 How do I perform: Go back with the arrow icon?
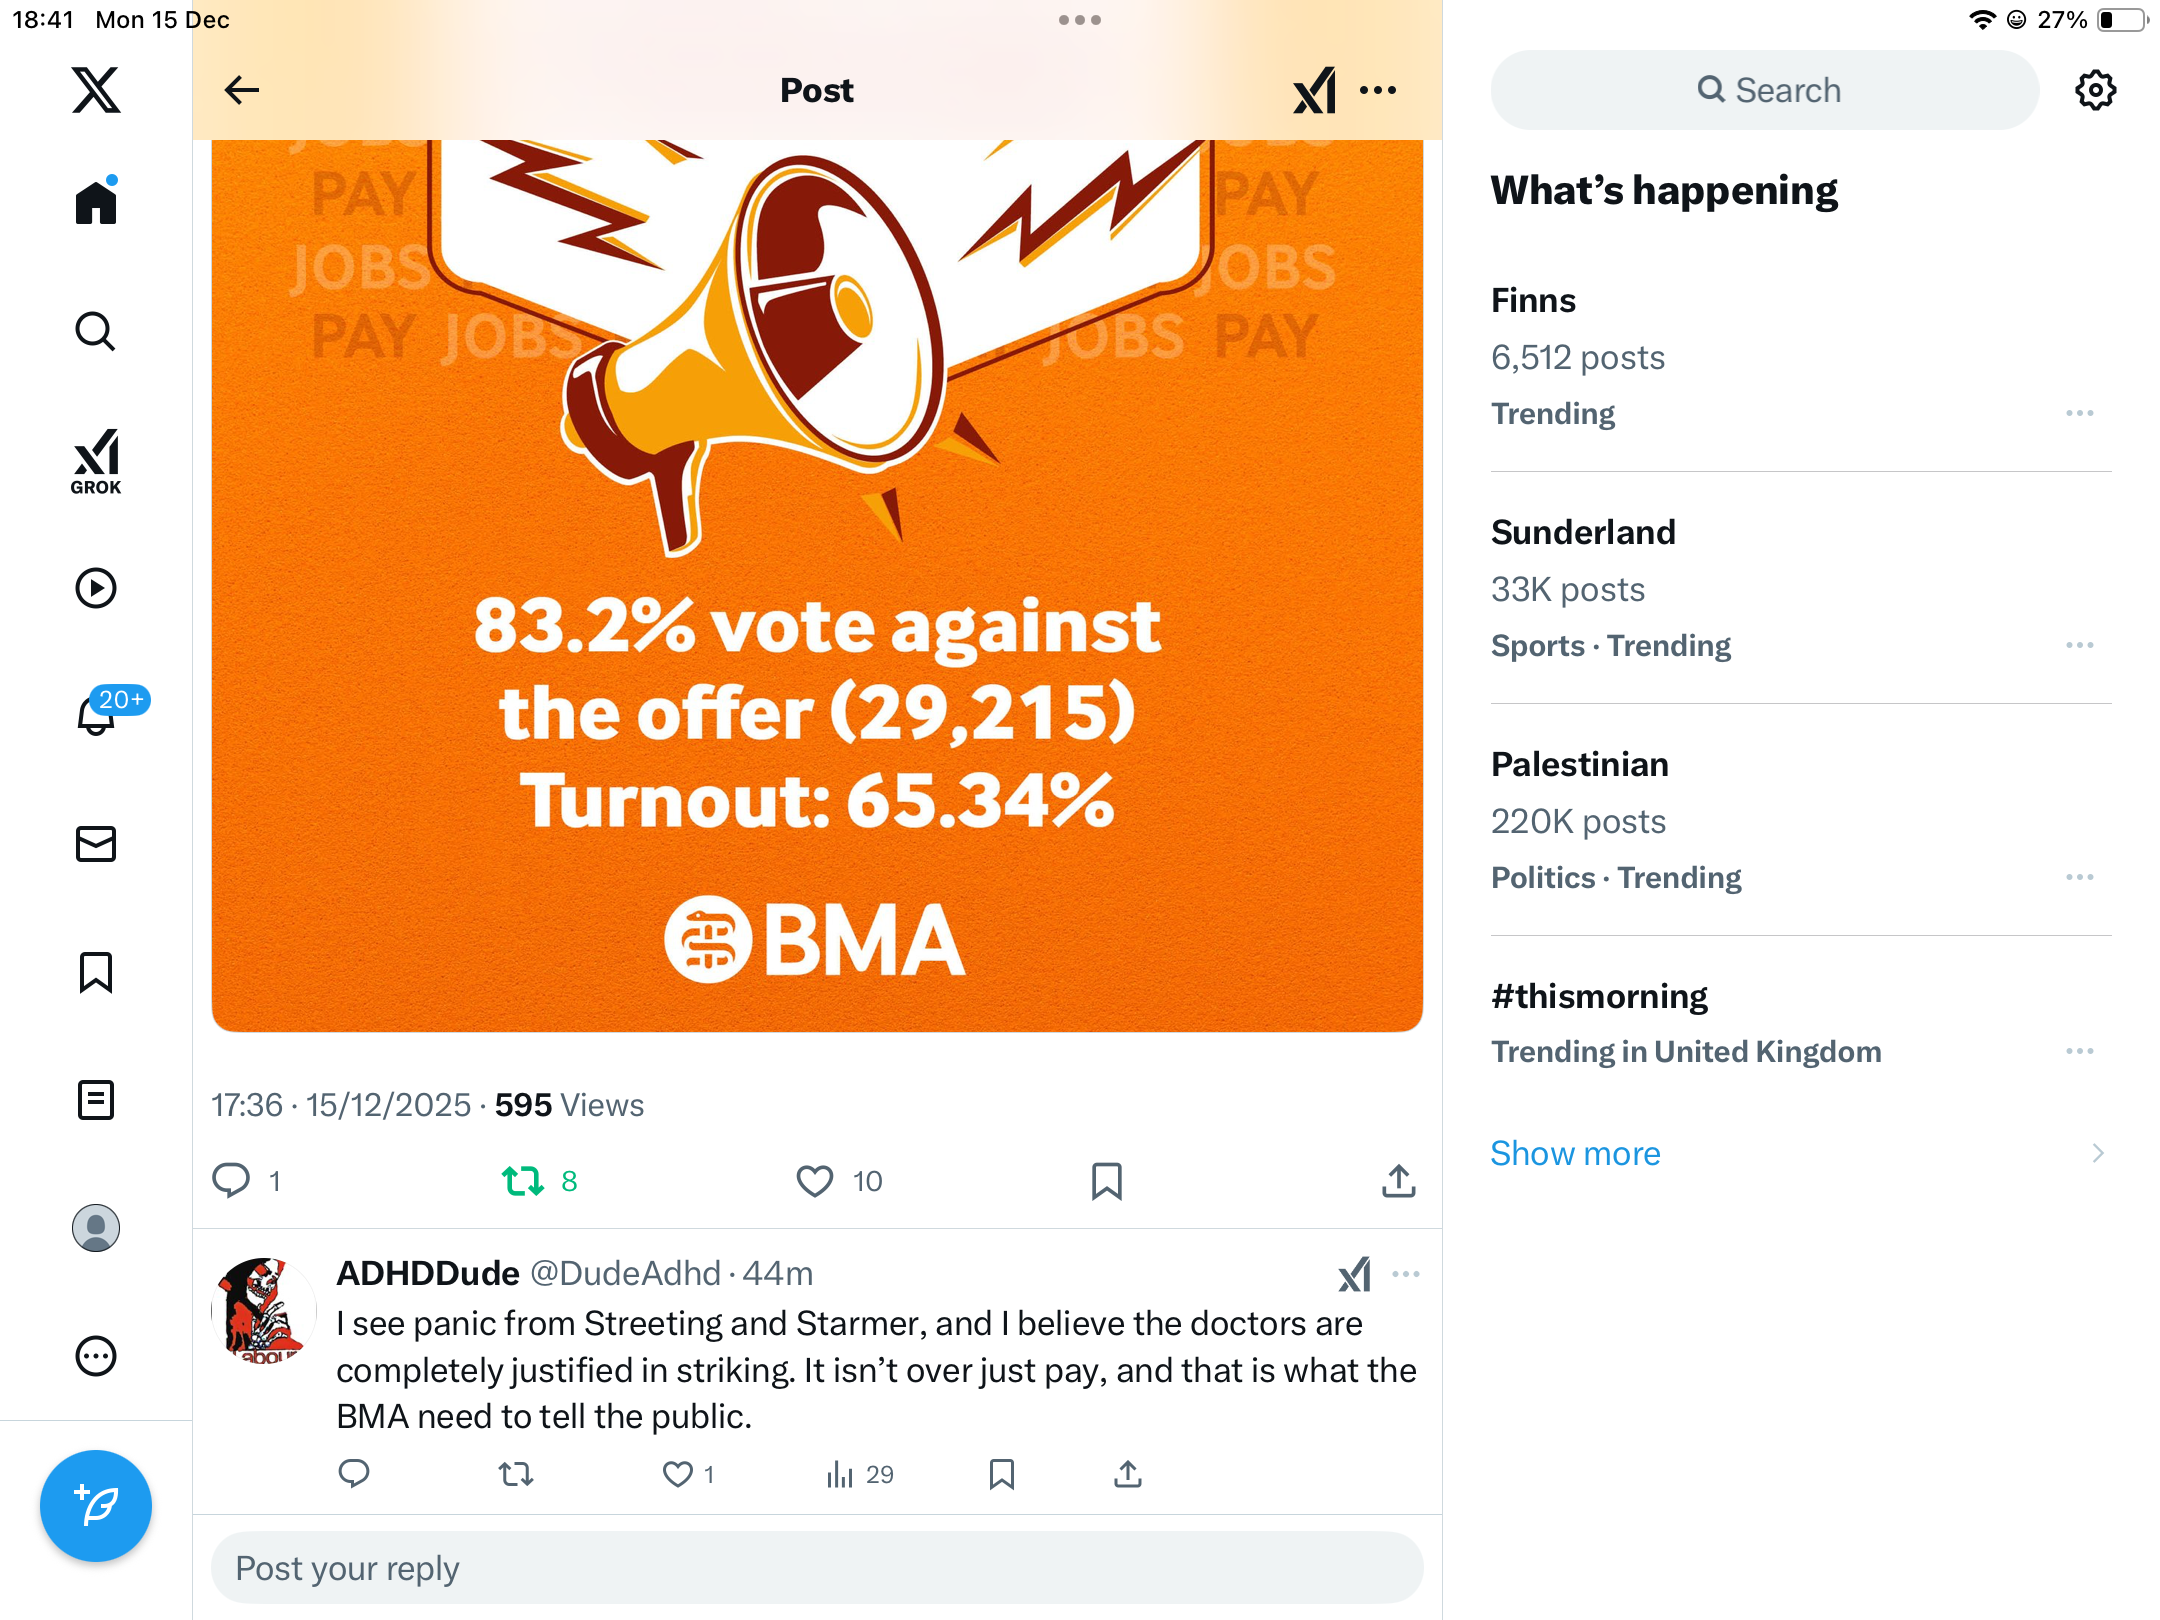point(242,90)
